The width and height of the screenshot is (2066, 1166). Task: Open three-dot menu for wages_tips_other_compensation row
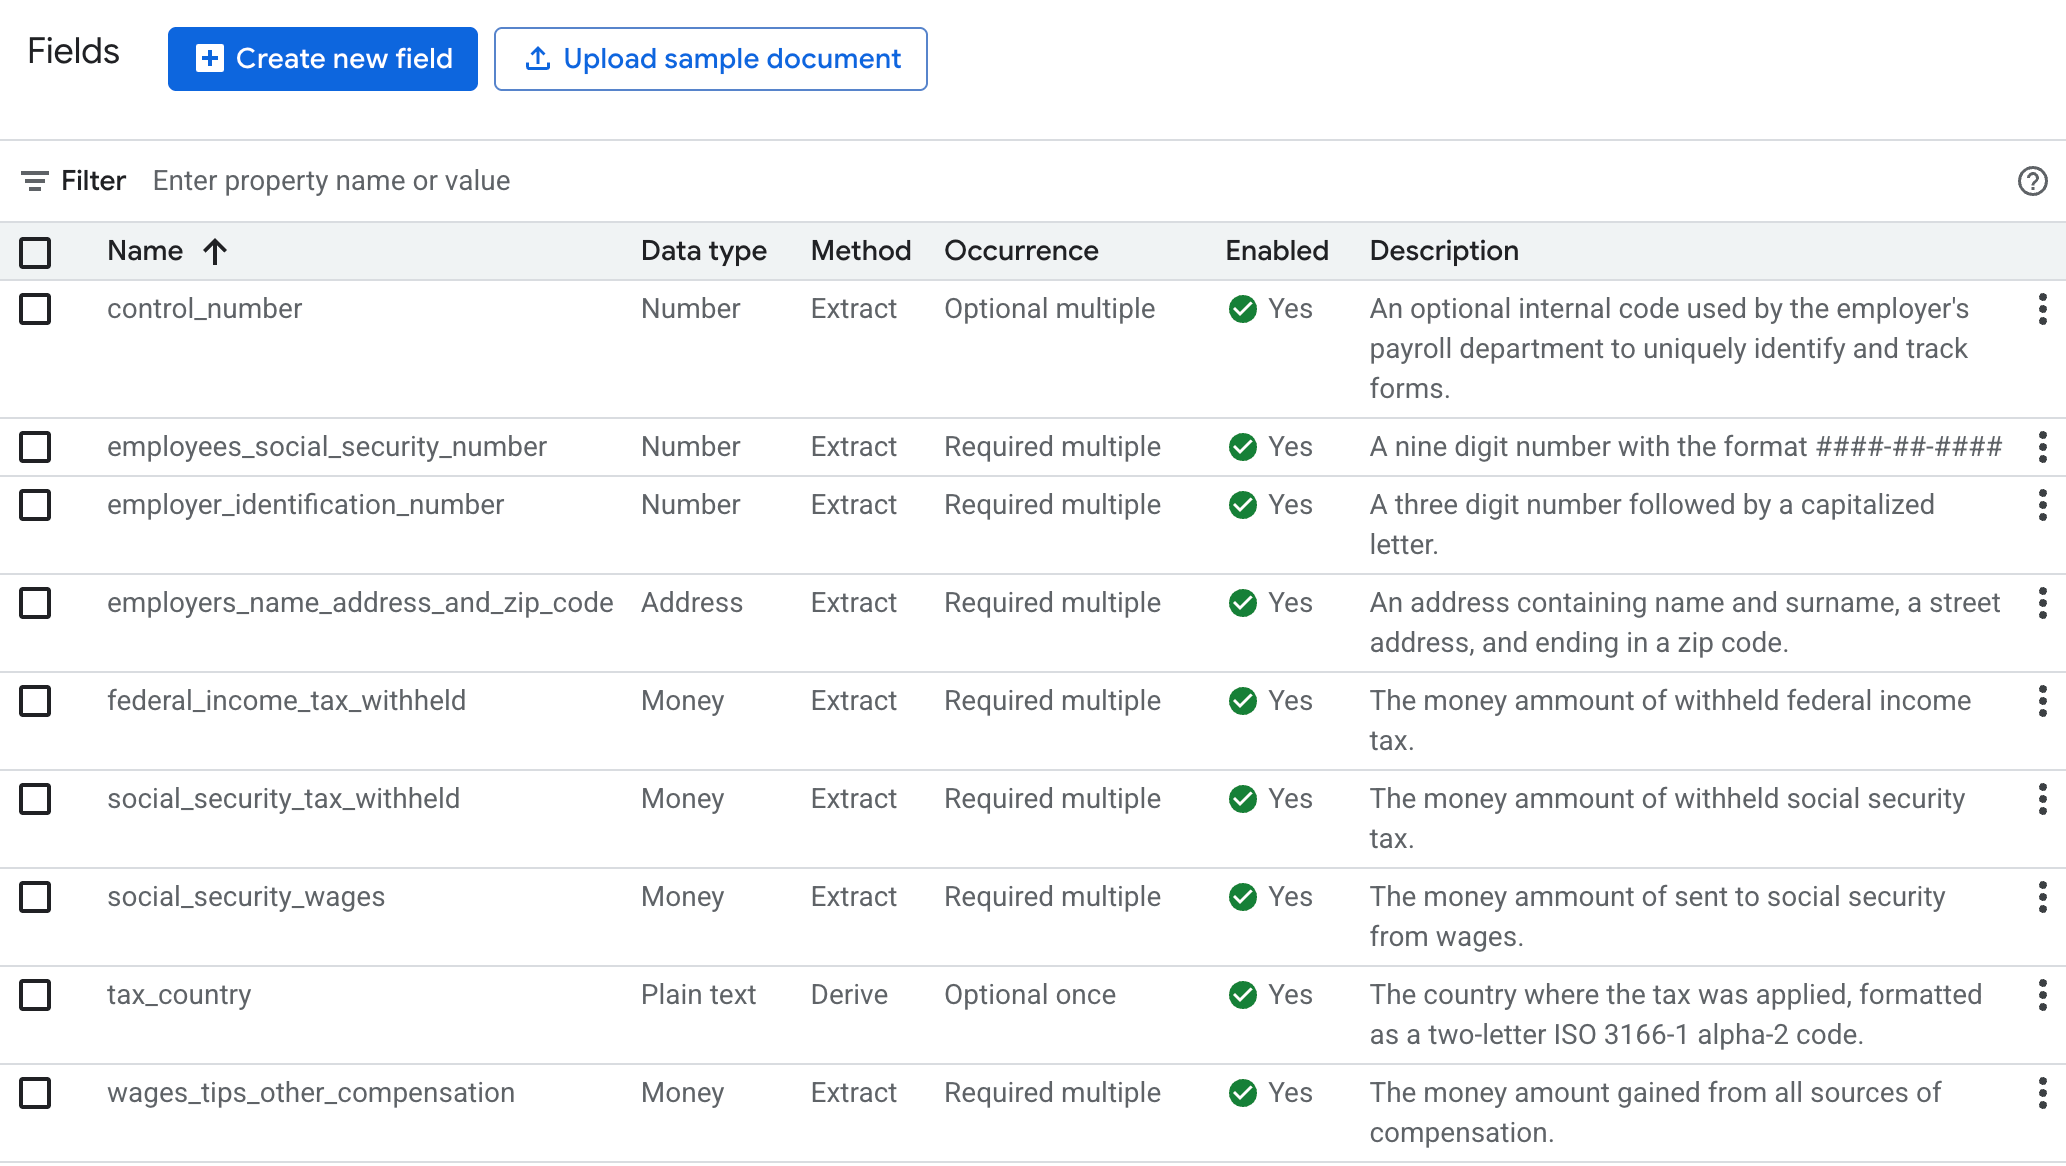(x=2042, y=1093)
